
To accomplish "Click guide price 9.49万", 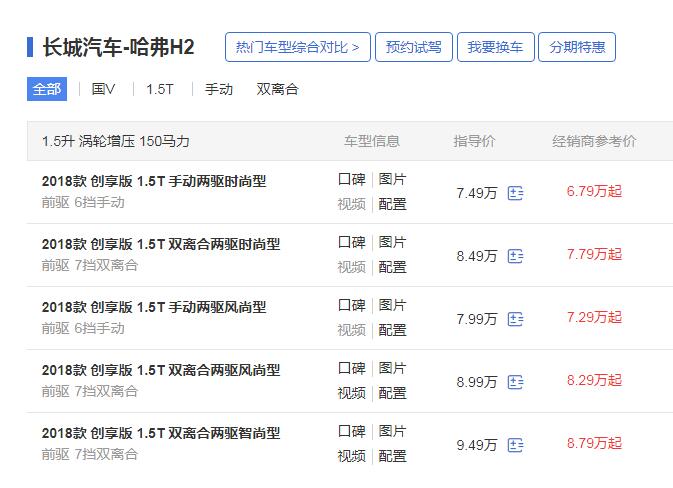I will [x=477, y=445].
